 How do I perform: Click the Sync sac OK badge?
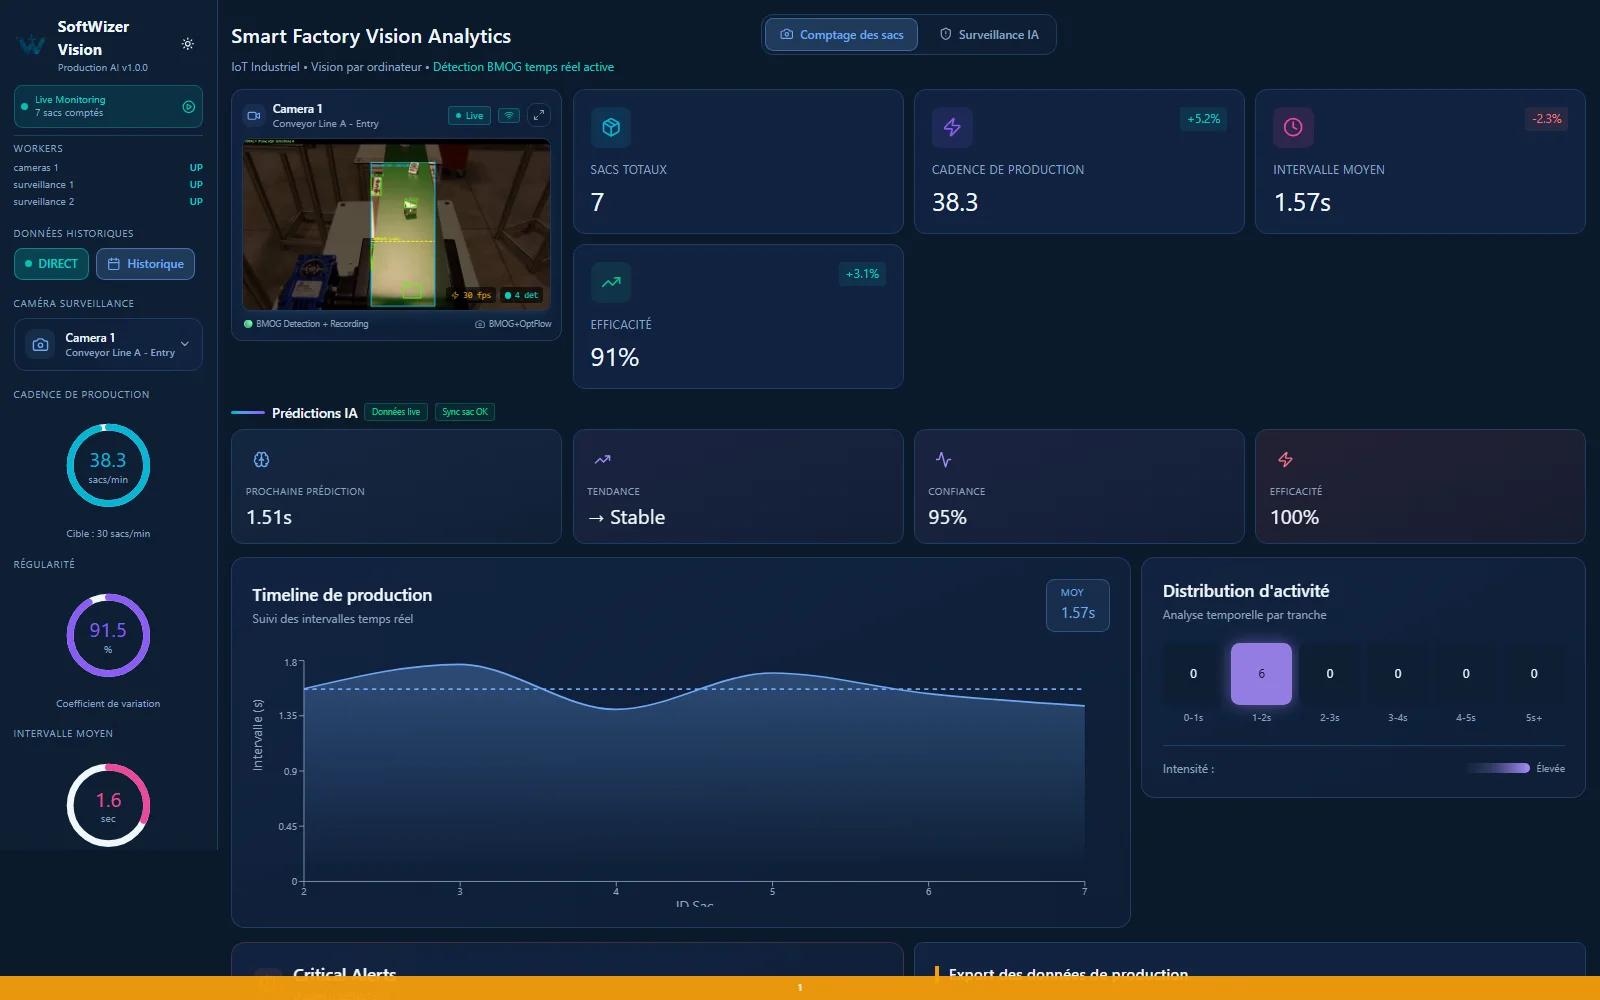(x=465, y=412)
